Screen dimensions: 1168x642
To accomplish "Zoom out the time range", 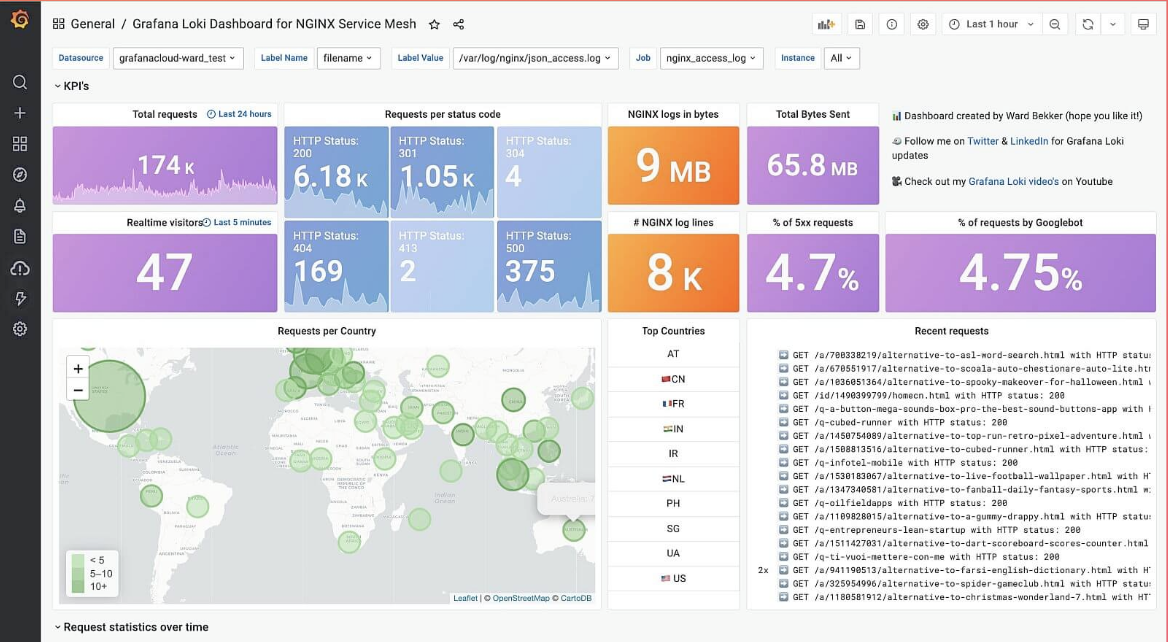I will click(1055, 25).
